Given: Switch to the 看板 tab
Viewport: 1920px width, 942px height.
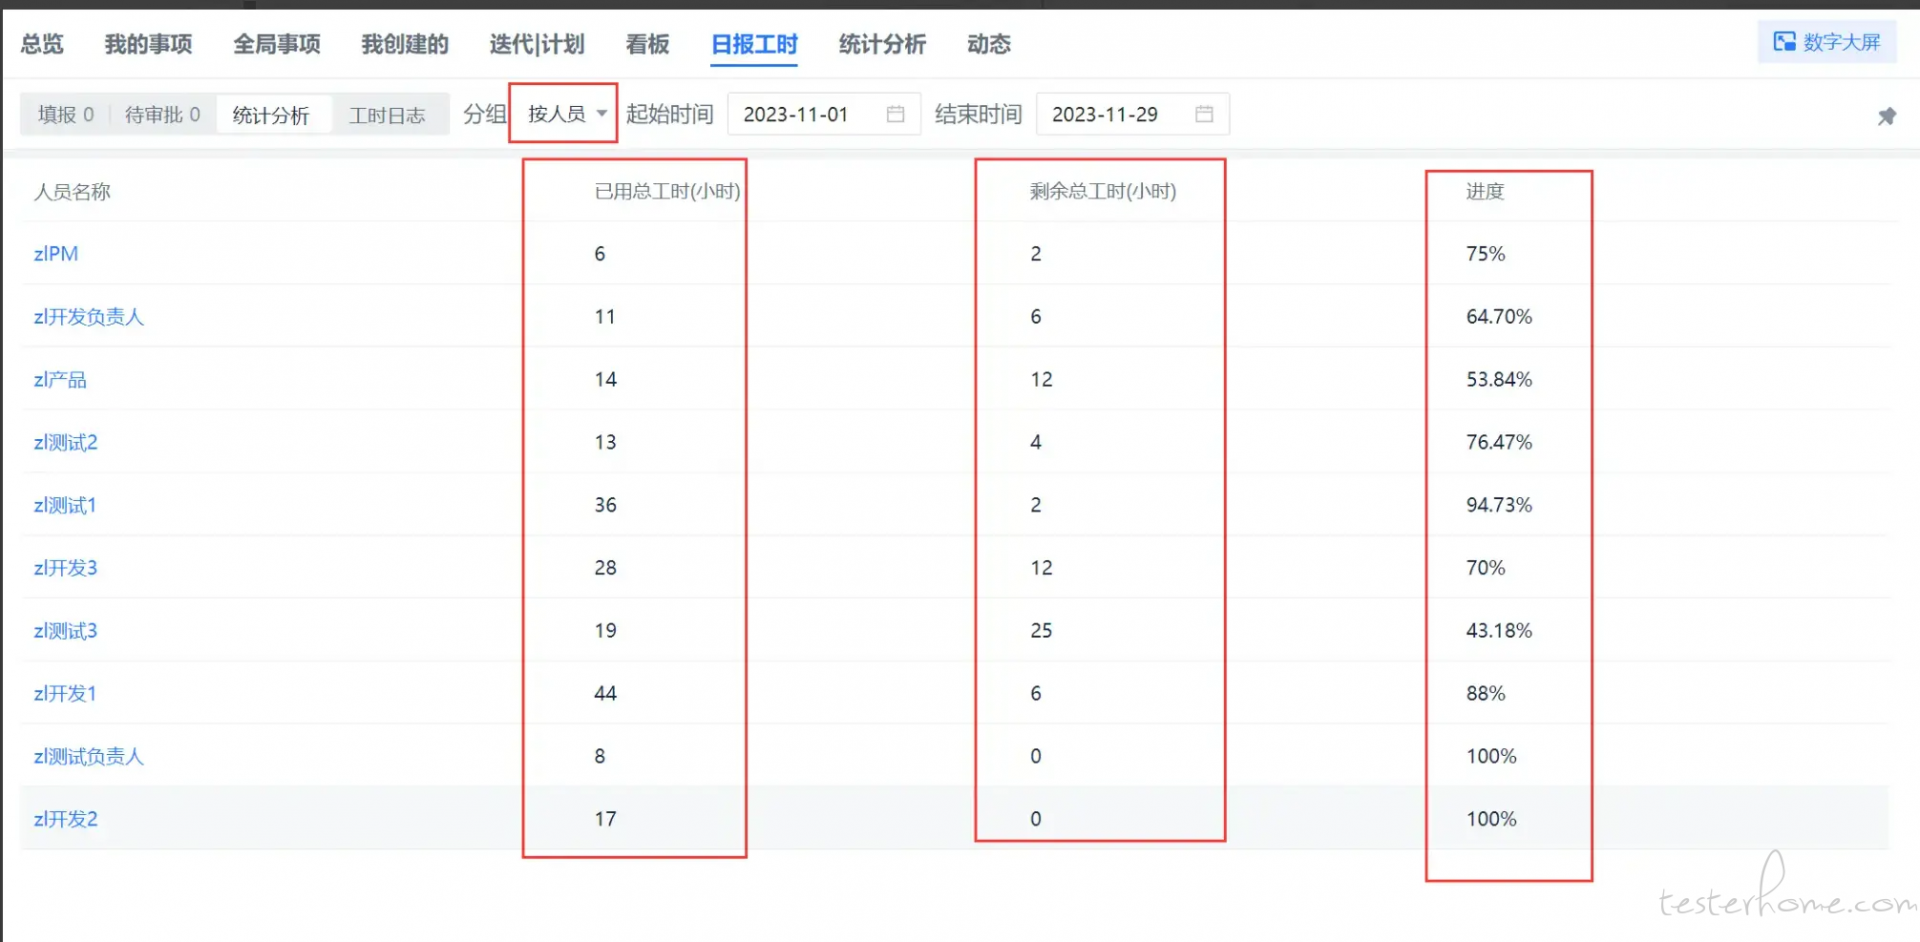Looking at the screenshot, I should point(647,44).
